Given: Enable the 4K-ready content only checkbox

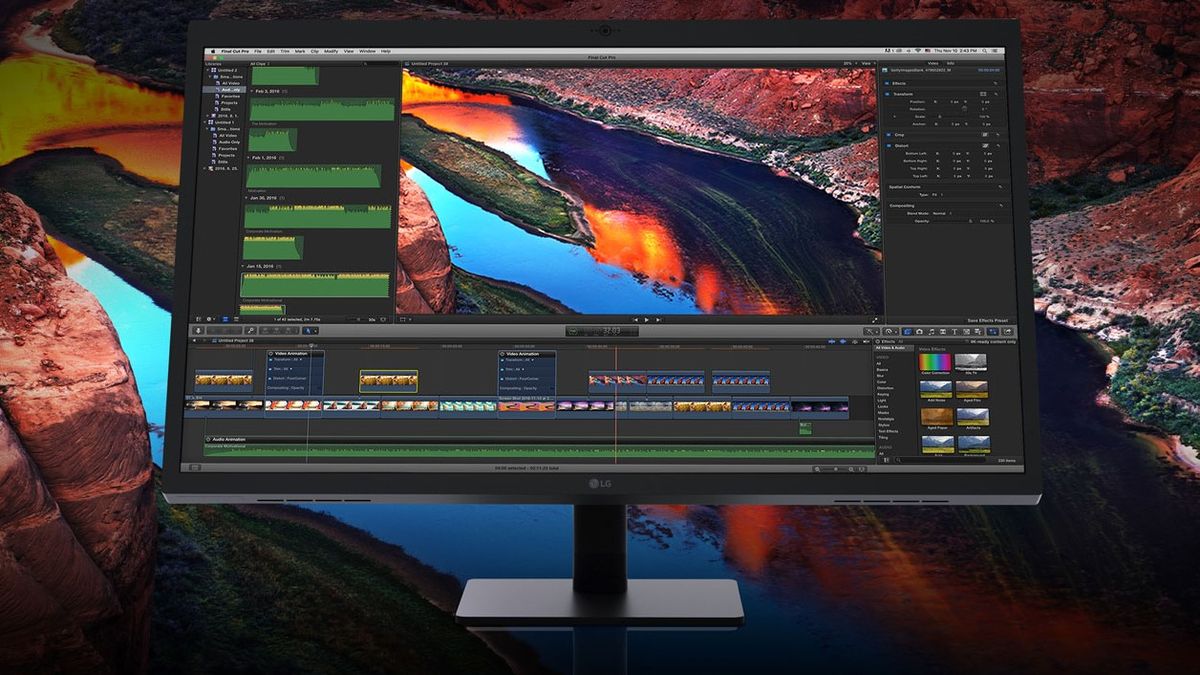Looking at the screenshot, I should click(967, 342).
